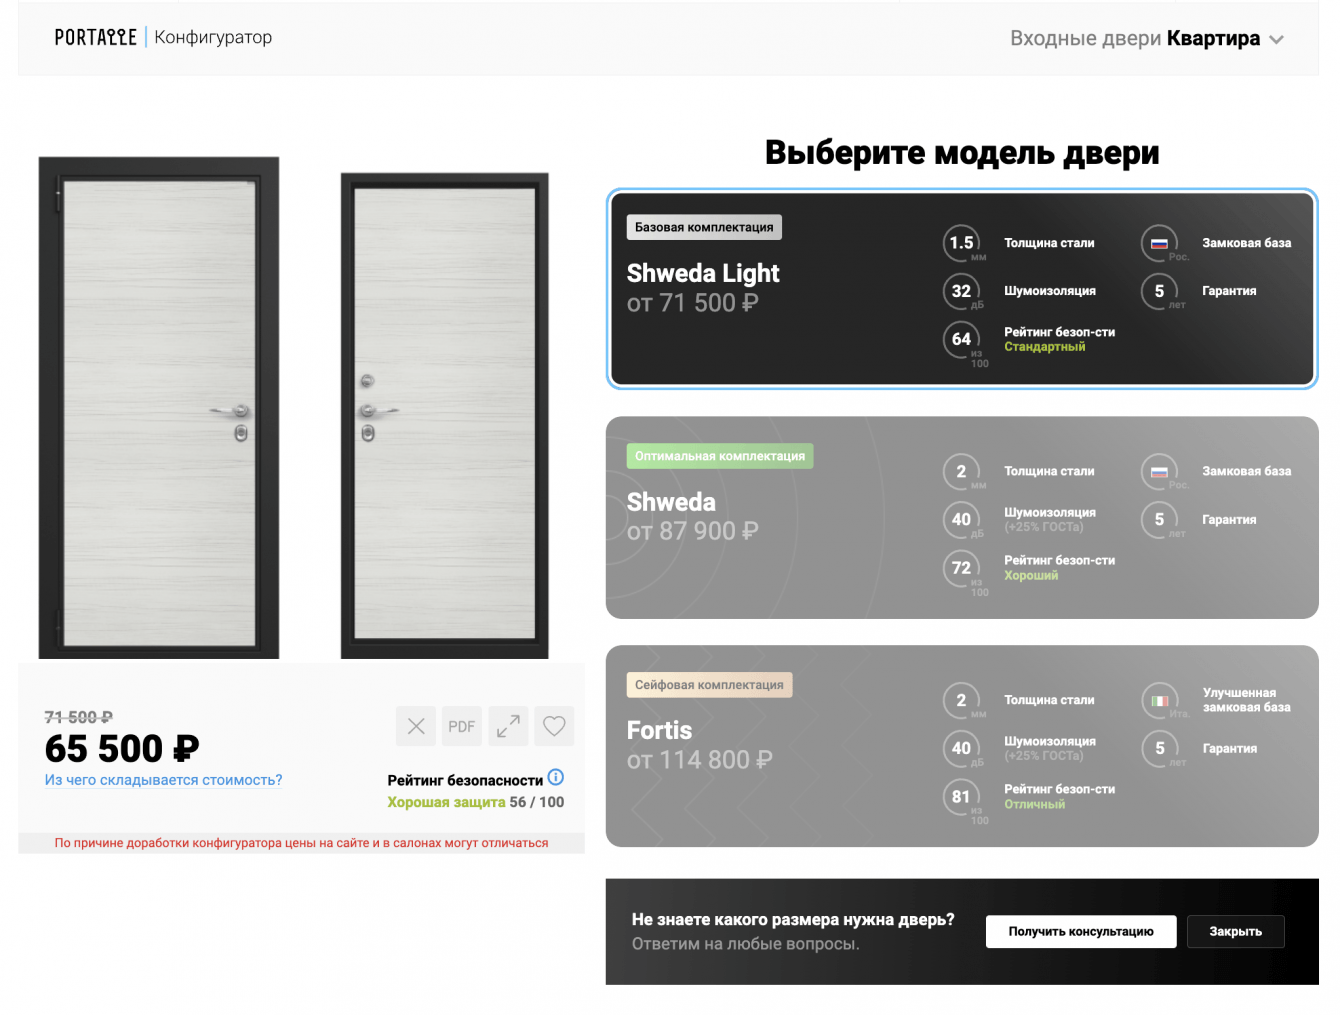Viewport: 1340px width, 1015px height.
Task: Click Shweda Light steel thickness 1.5 badge
Action: click(961, 243)
